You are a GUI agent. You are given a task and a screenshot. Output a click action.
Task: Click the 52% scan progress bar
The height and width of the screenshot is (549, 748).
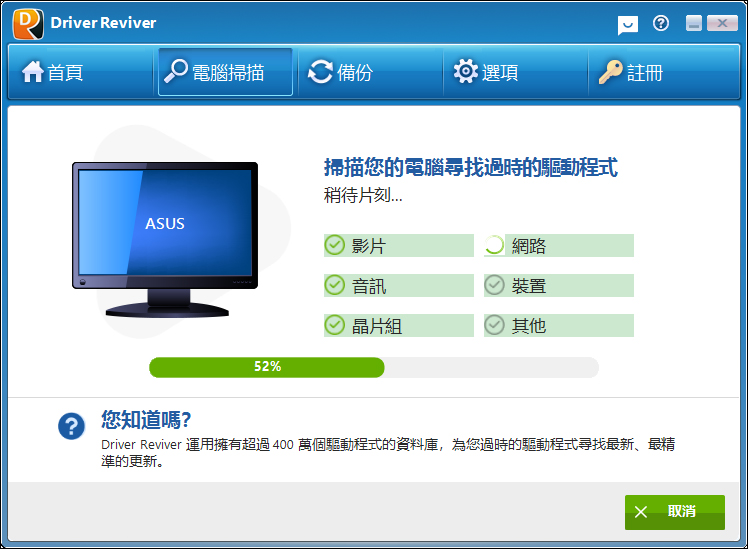pyautogui.click(x=374, y=367)
